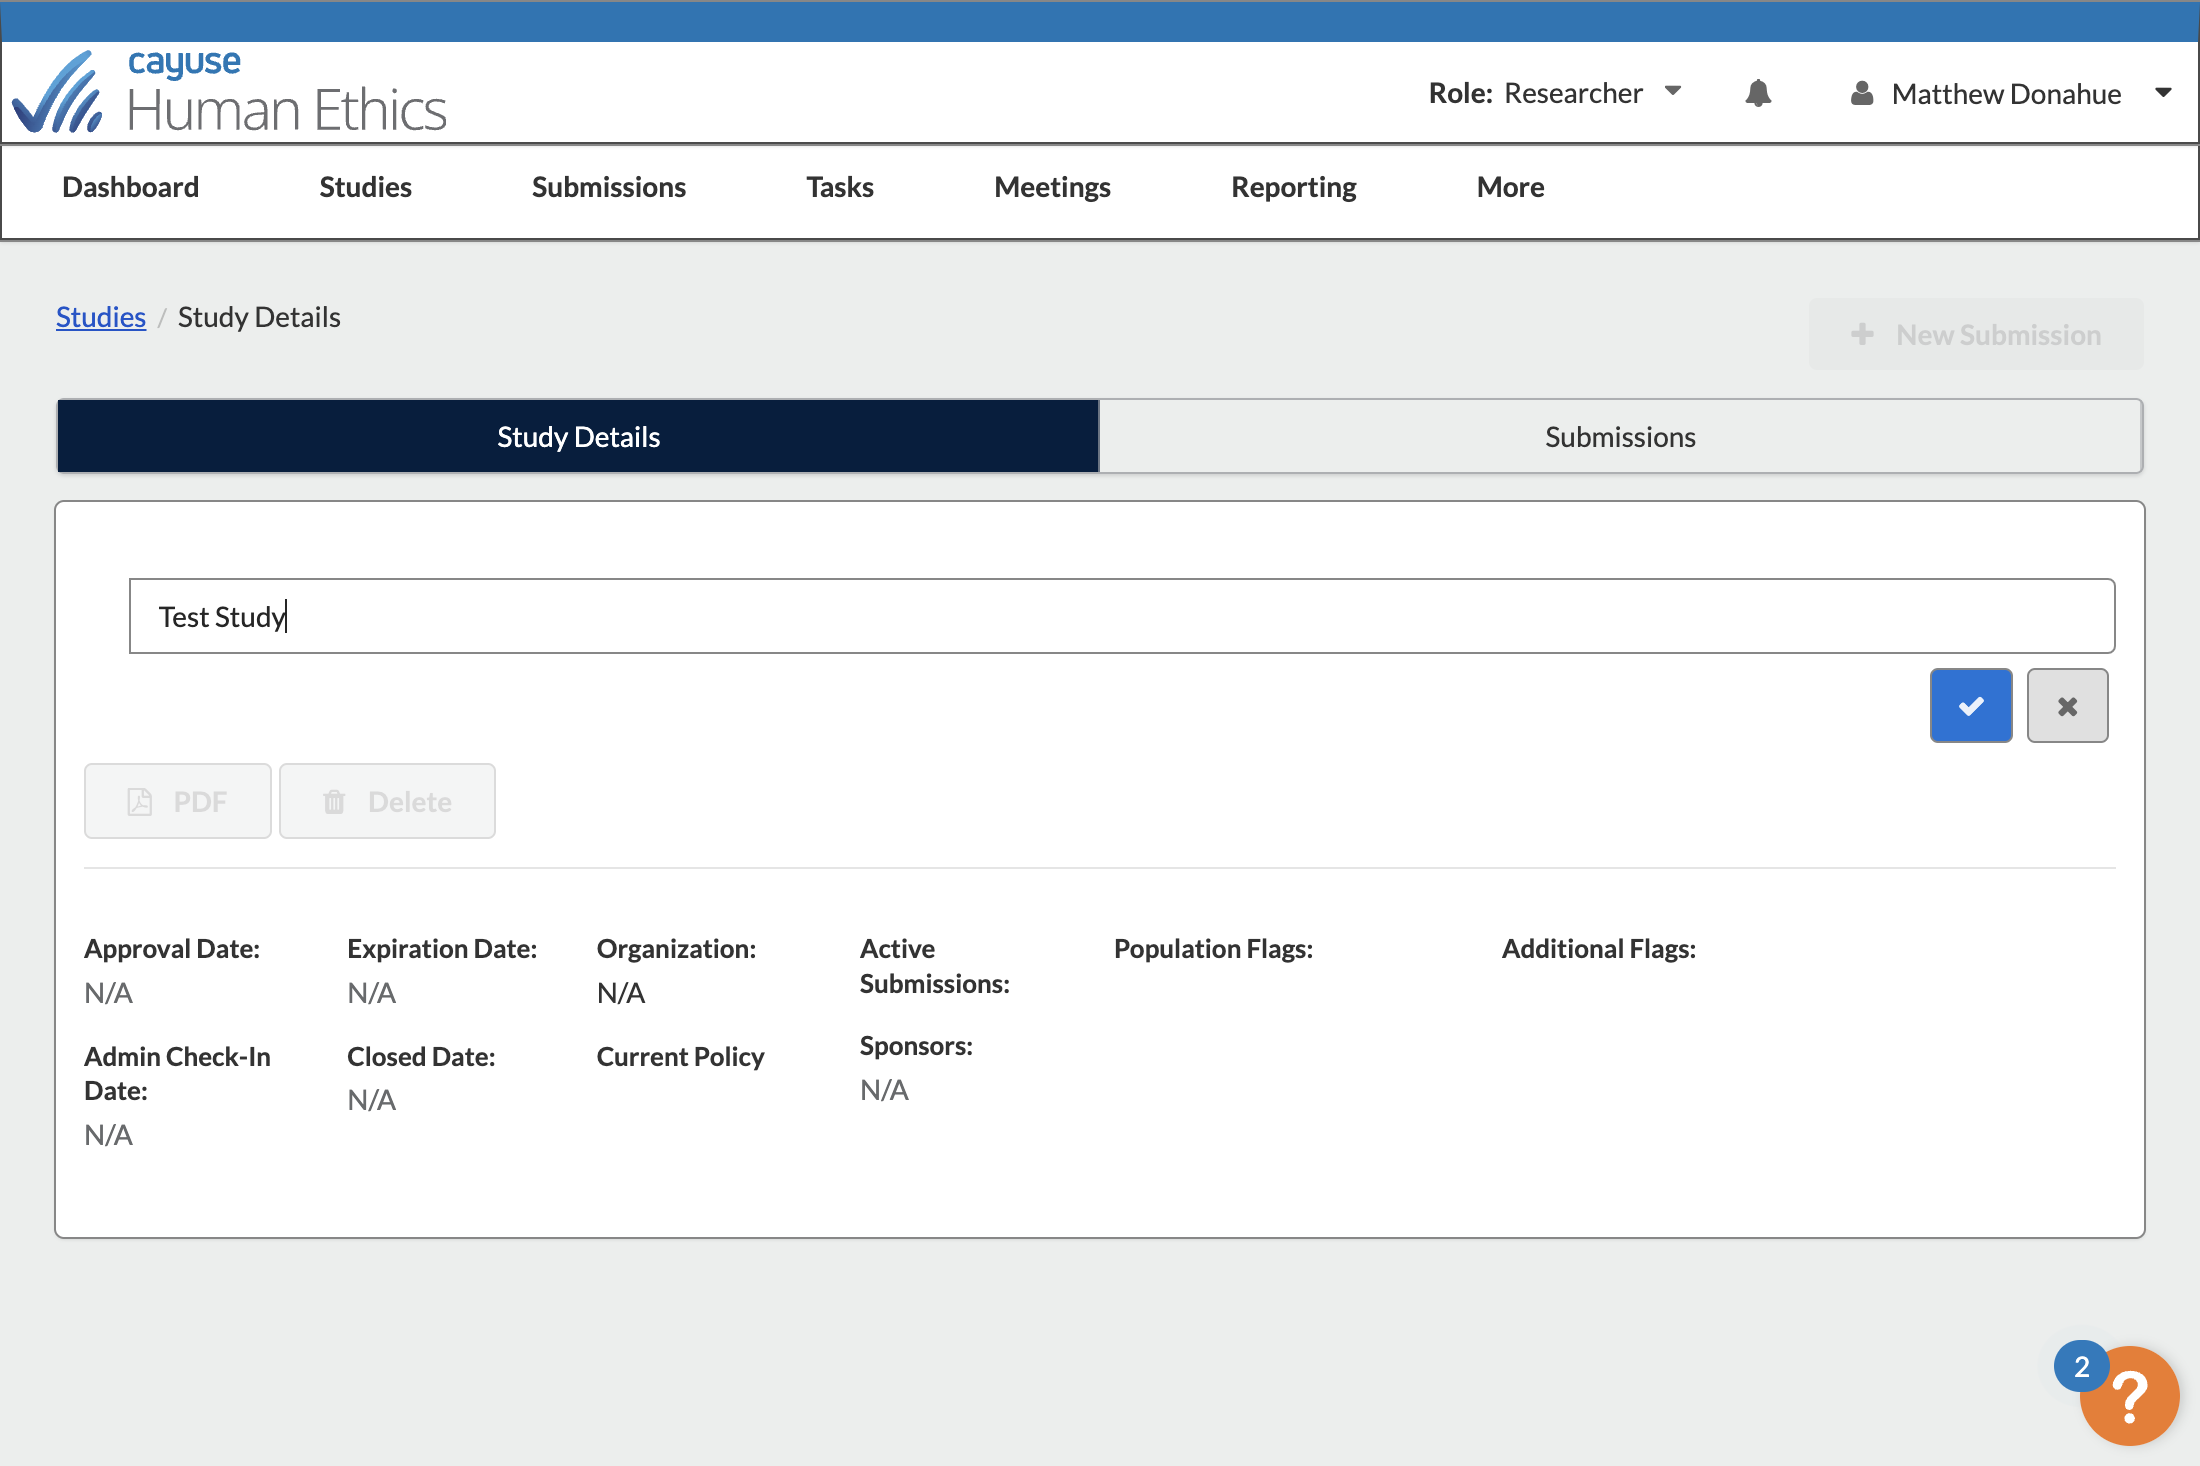The image size is (2200, 1466).
Task: Click the PDF button
Action: tap(178, 801)
